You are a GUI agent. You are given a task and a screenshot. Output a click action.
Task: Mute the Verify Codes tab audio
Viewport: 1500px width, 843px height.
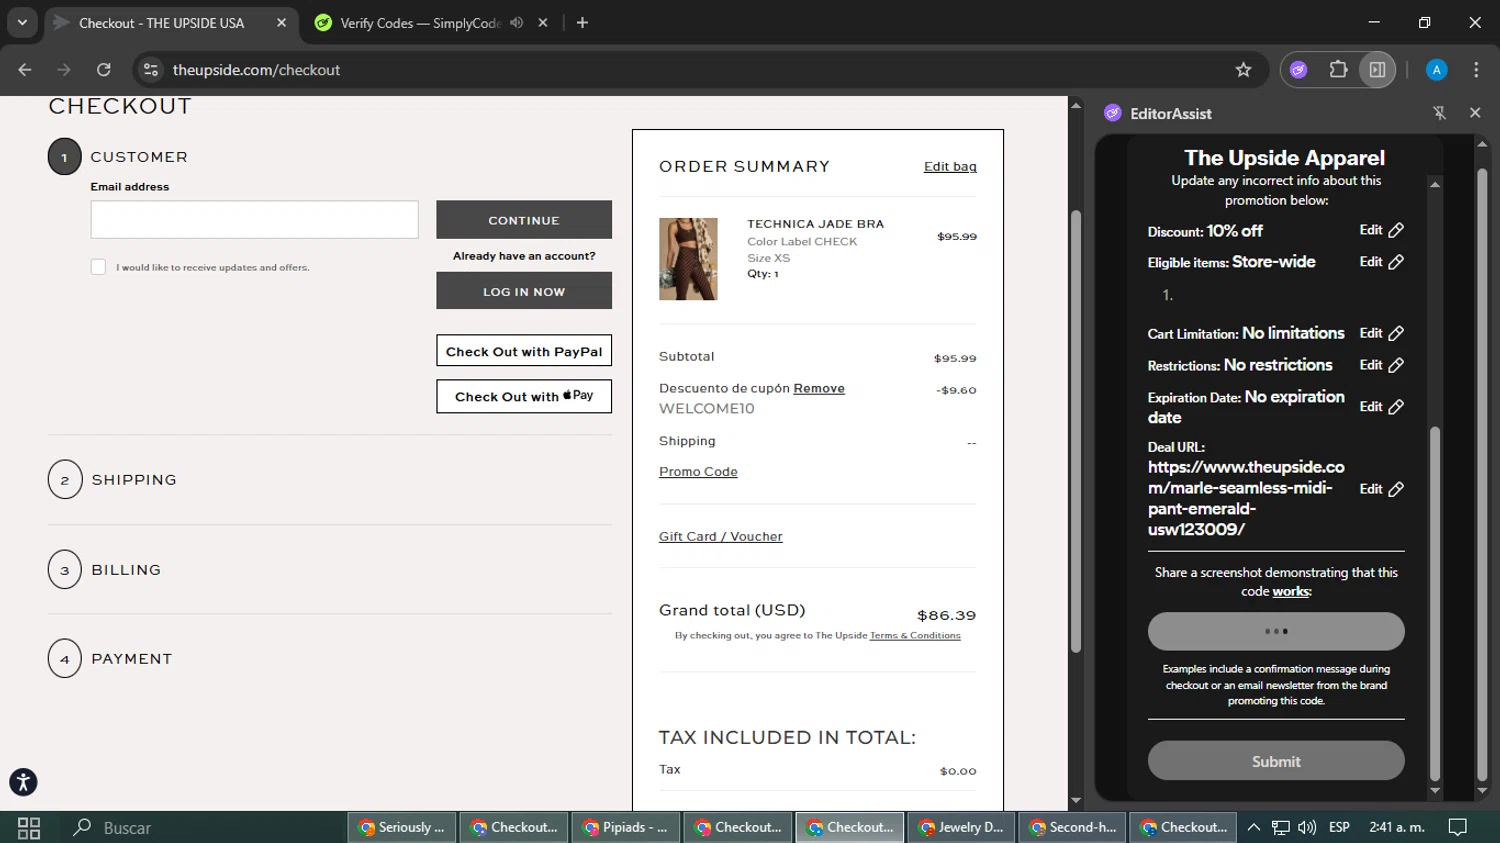(x=517, y=23)
